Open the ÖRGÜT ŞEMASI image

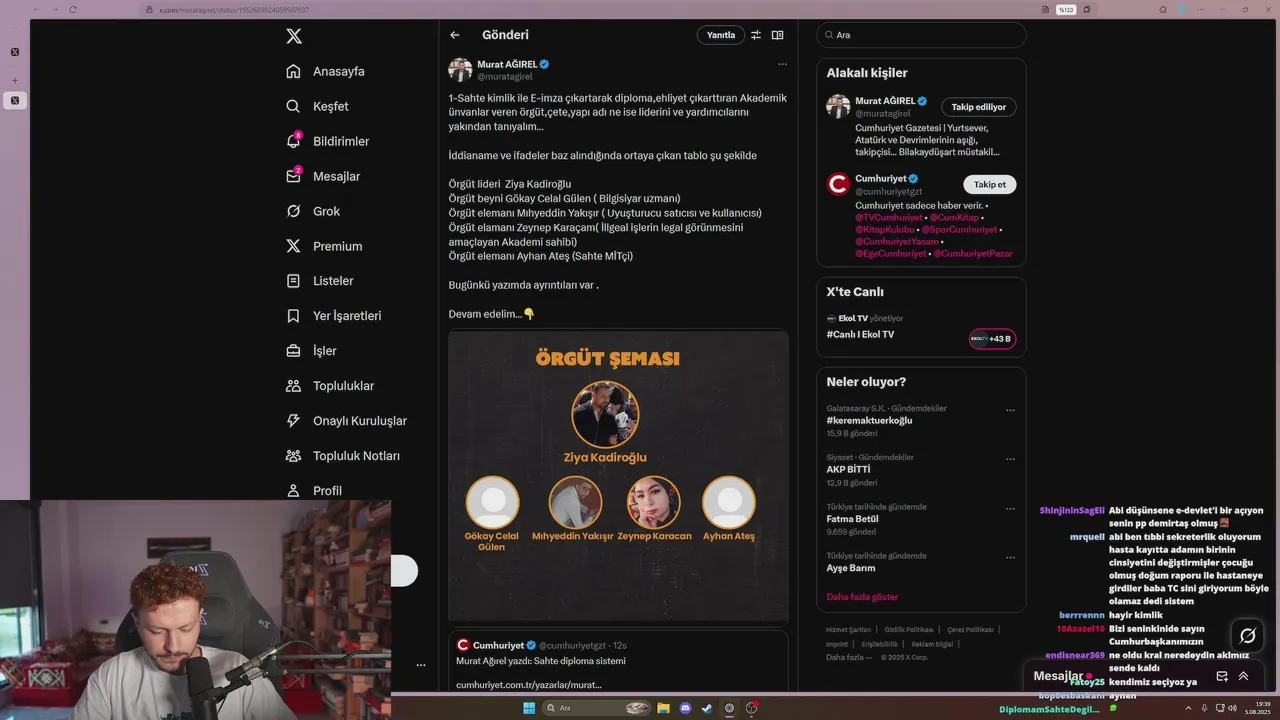point(618,476)
